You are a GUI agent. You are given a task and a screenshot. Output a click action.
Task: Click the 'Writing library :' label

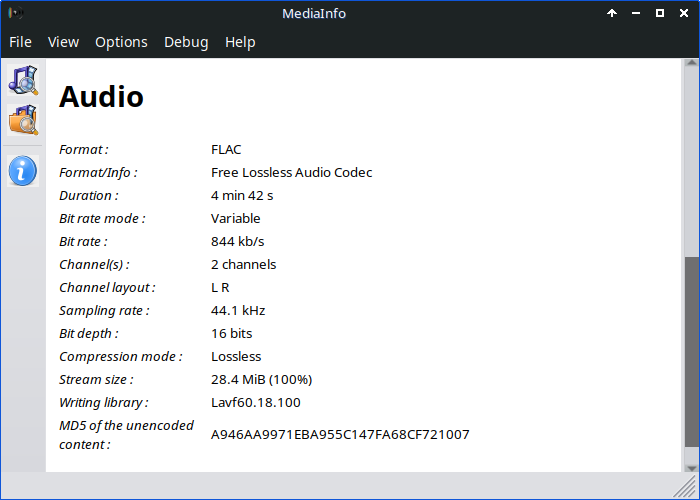(104, 402)
